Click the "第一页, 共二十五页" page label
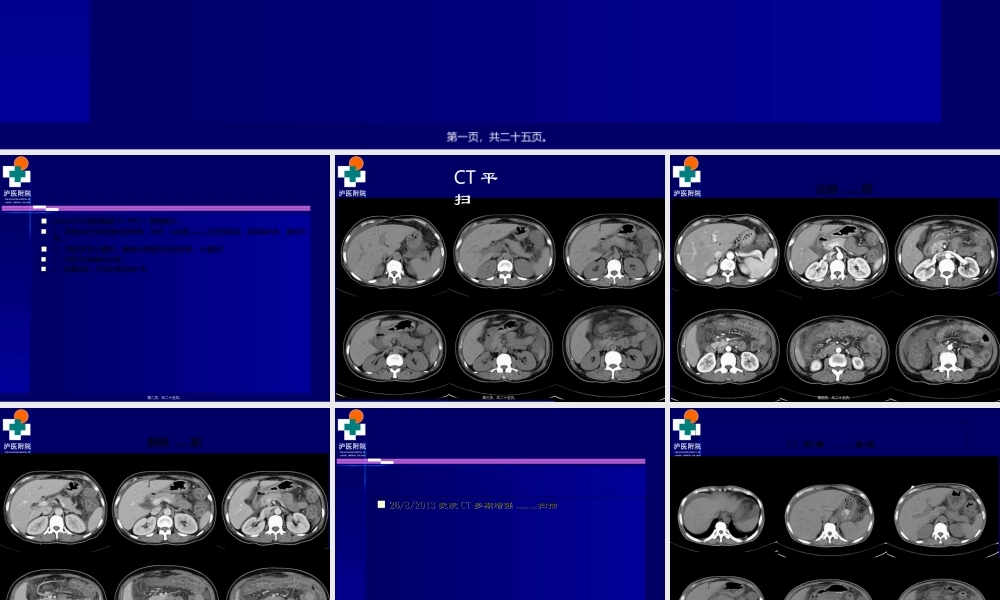1000x600 pixels. (497, 137)
